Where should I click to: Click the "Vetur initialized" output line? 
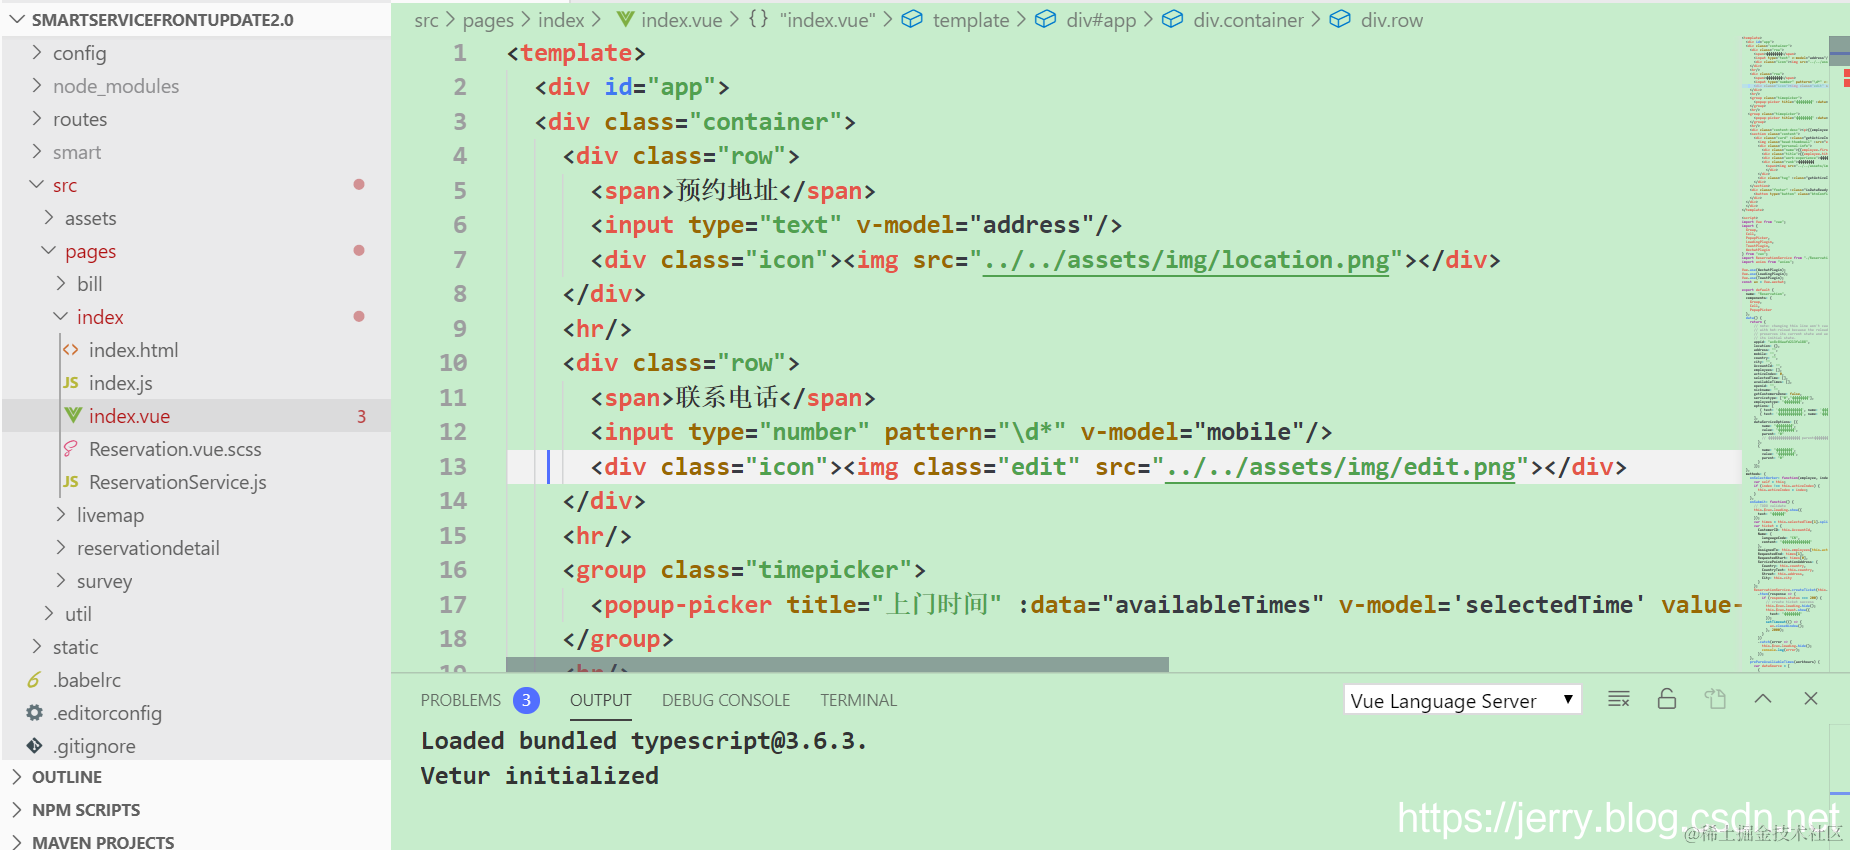[x=539, y=776]
